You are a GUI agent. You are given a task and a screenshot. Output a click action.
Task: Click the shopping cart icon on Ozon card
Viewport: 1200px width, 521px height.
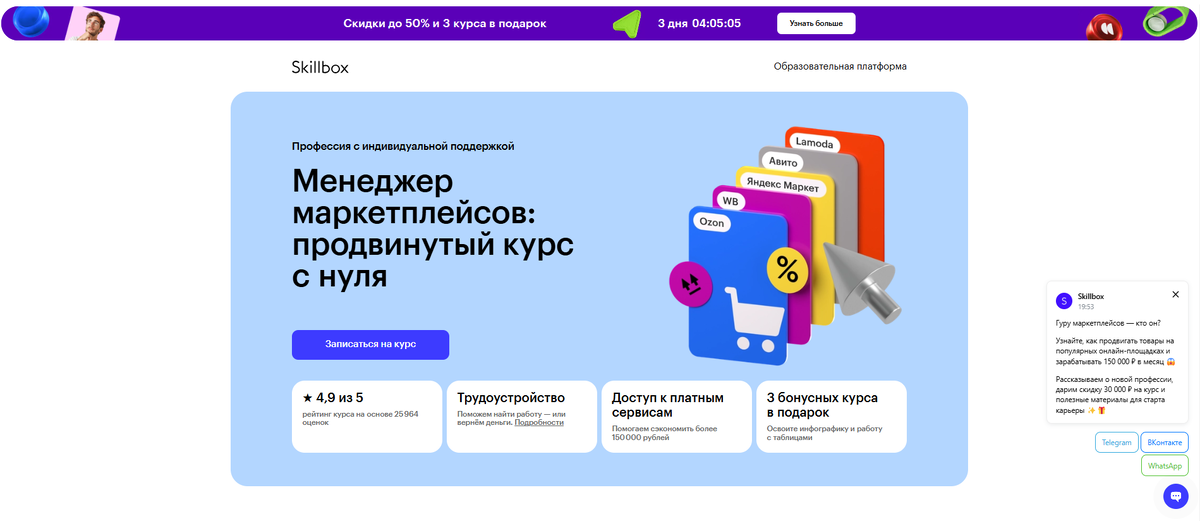[755, 319]
